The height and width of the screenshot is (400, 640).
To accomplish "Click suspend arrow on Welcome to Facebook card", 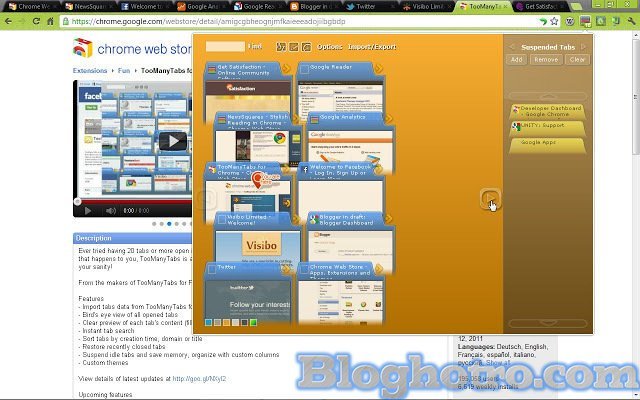I will click(378, 169).
